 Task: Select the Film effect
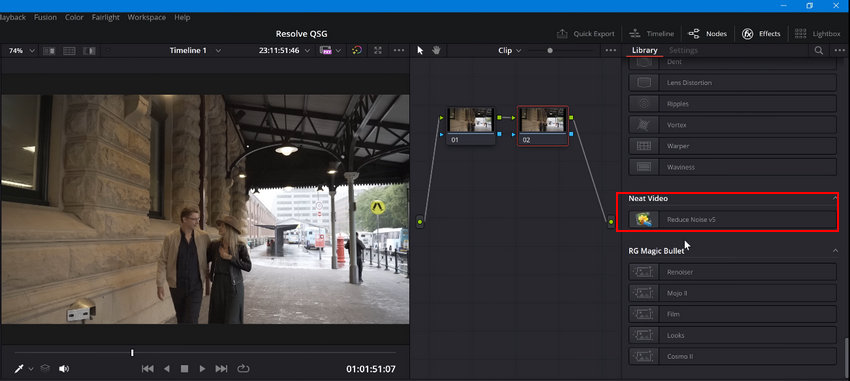pyautogui.click(x=732, y=314)
